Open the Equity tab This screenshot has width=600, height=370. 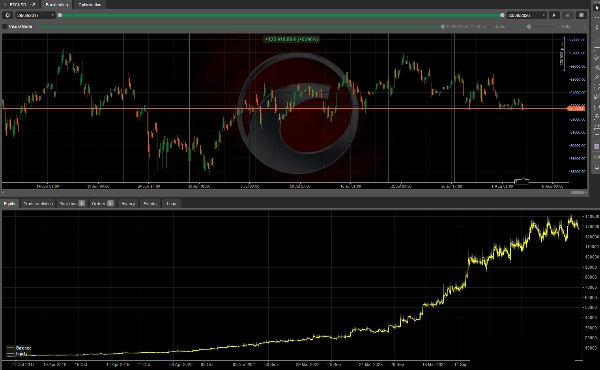tap(9, 204)
